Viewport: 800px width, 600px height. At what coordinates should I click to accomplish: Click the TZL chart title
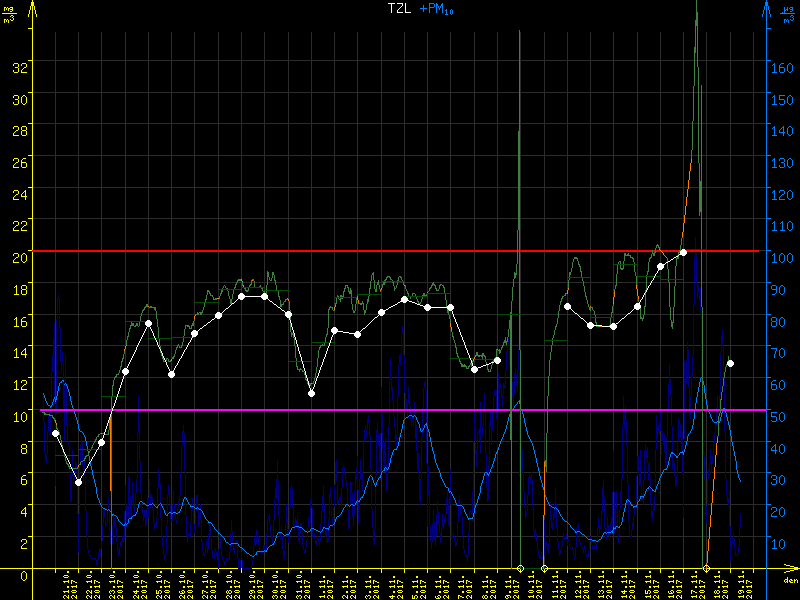point(401,9)
